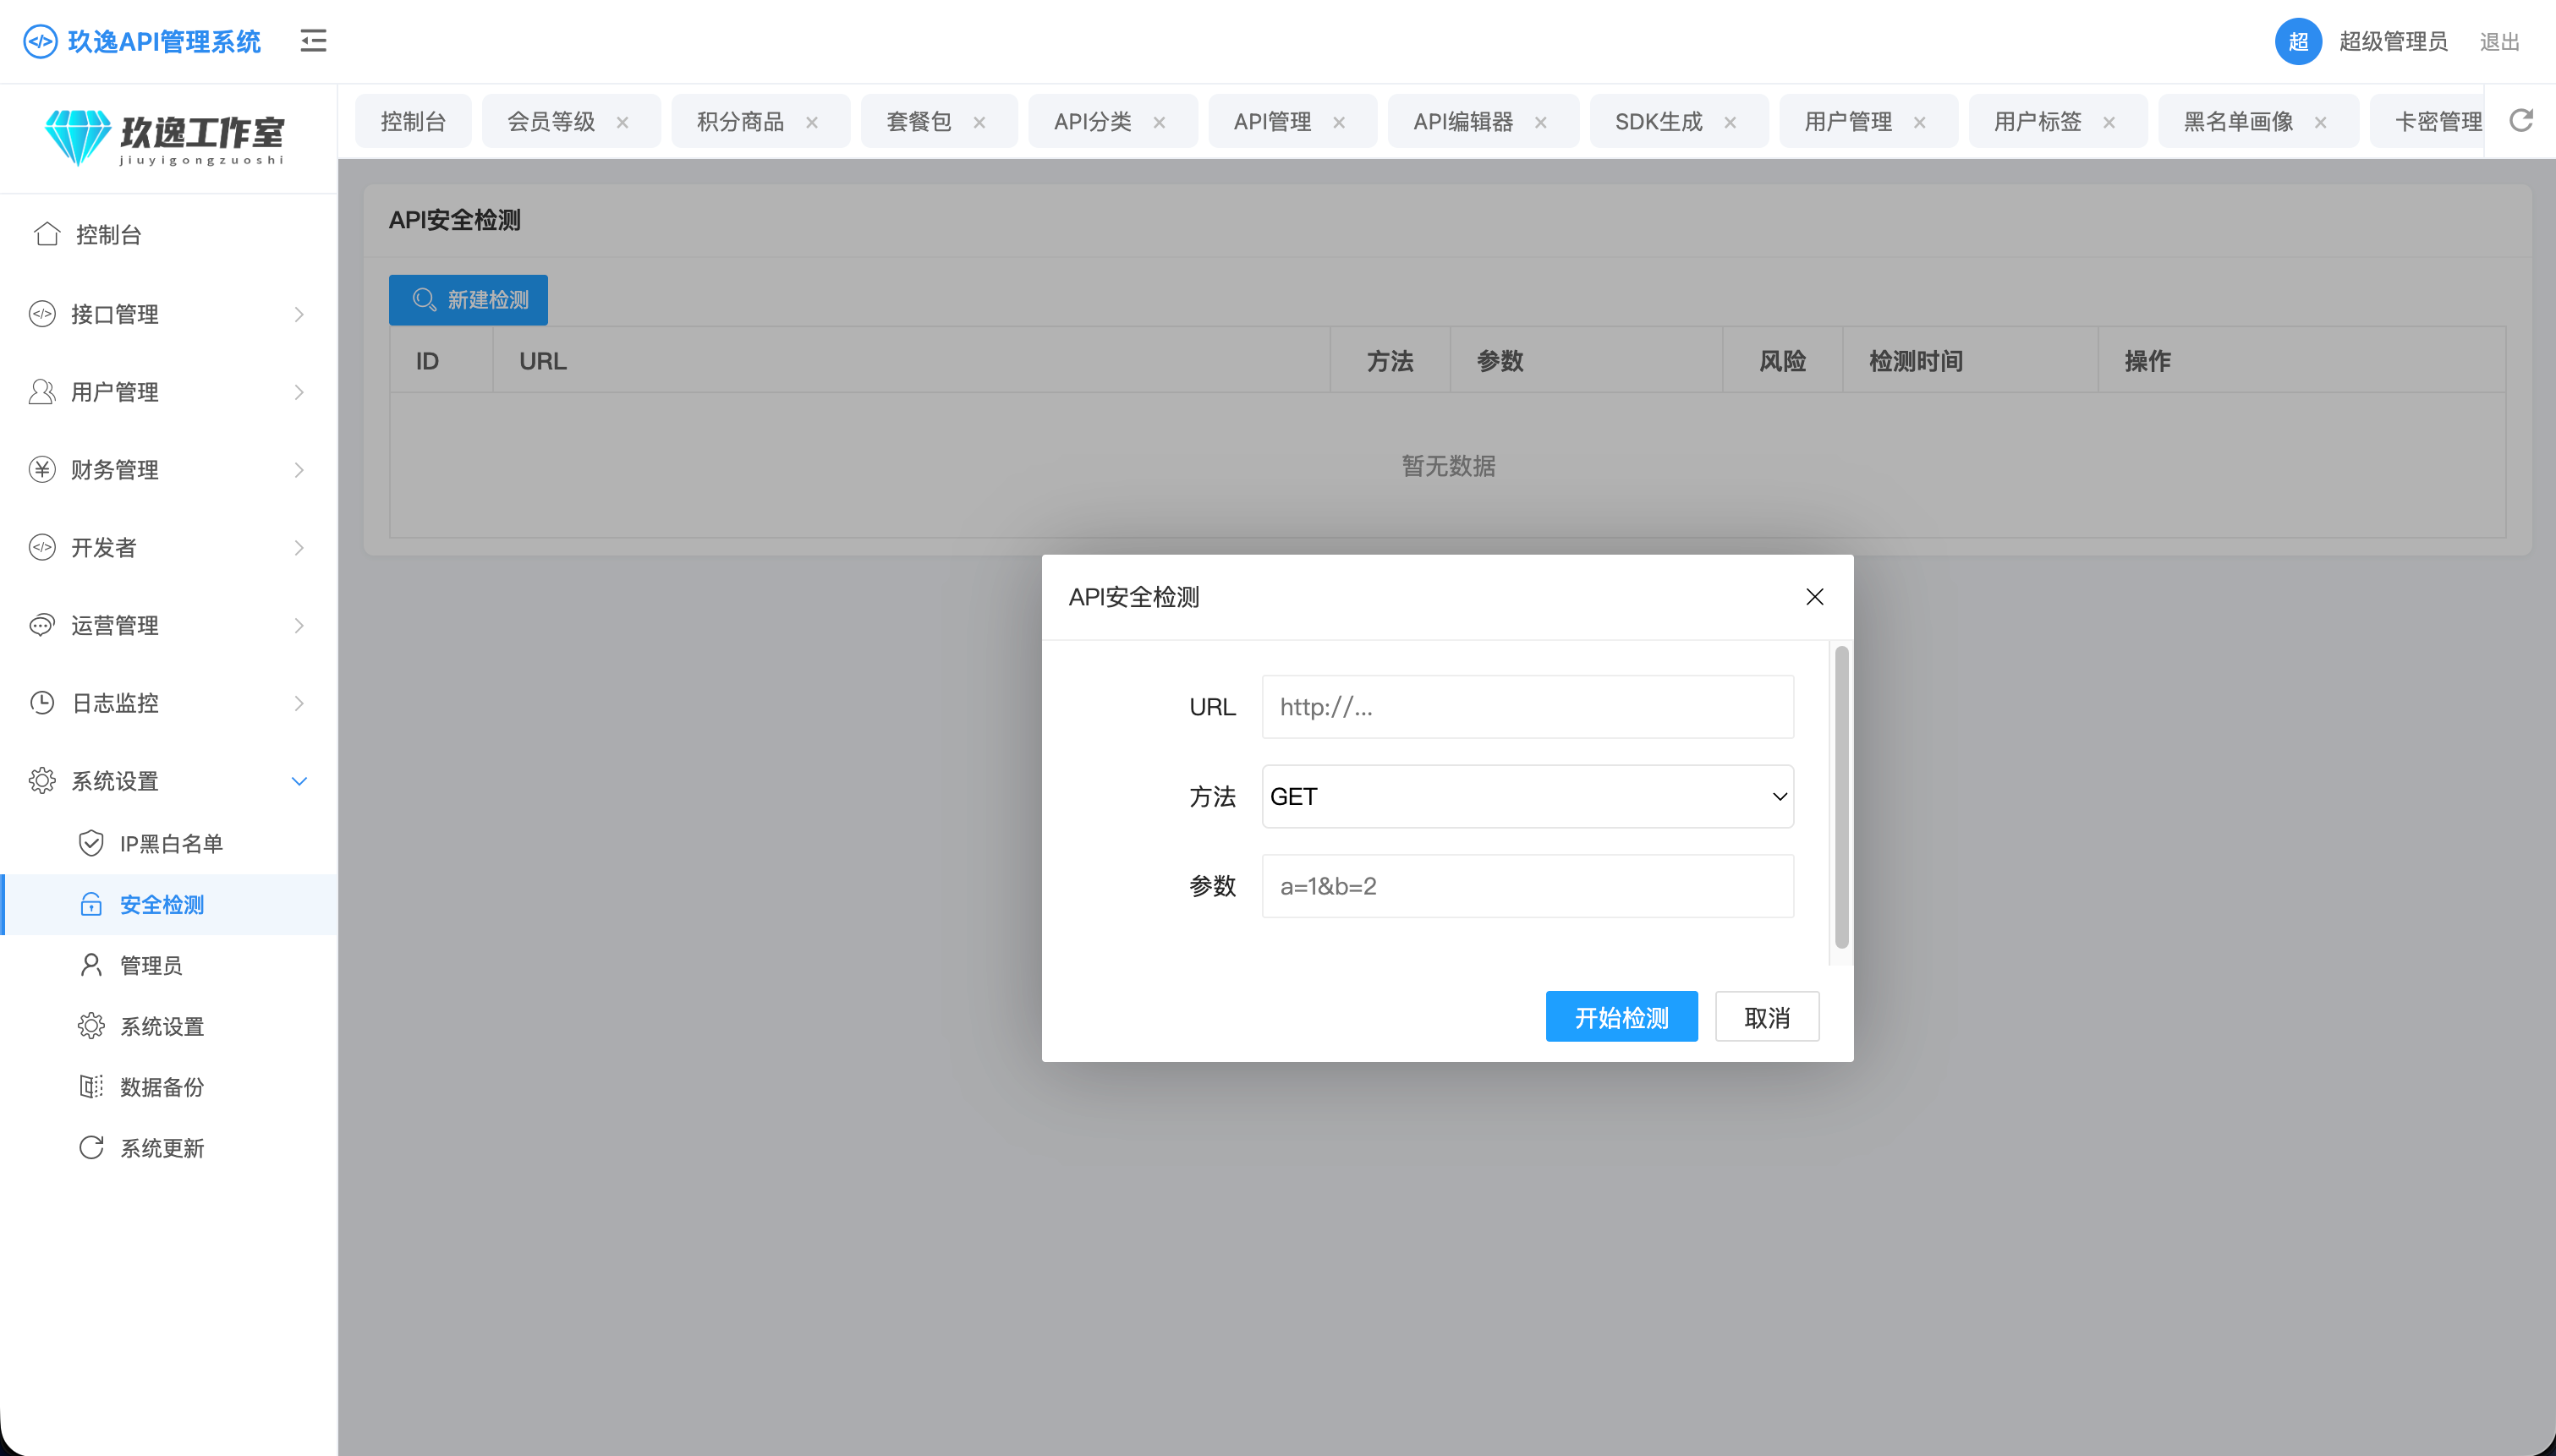Screen dimensions: 2556x1456
Task: Close the 用户标签 tab
Action: click(2109, 122)
